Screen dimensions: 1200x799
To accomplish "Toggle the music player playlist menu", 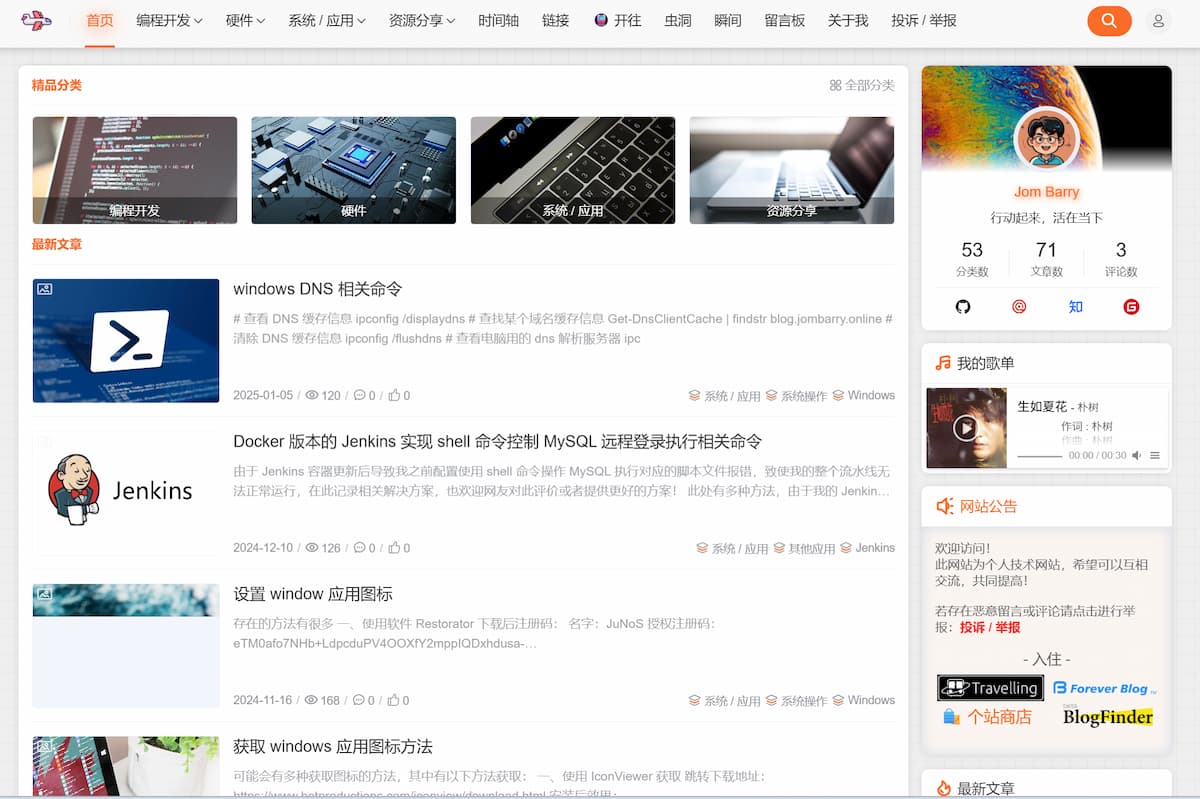I will click(1155, 456).
